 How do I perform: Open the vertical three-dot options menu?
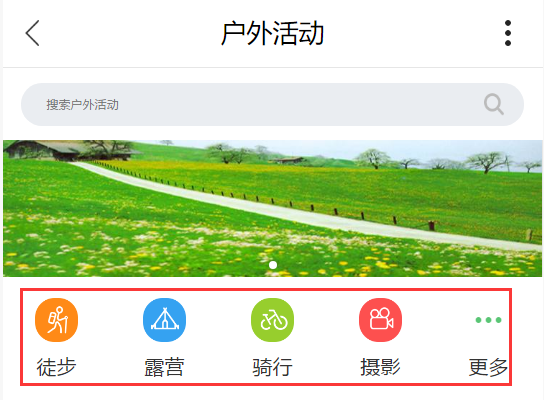pyautogui.click(x=508, y=33)
